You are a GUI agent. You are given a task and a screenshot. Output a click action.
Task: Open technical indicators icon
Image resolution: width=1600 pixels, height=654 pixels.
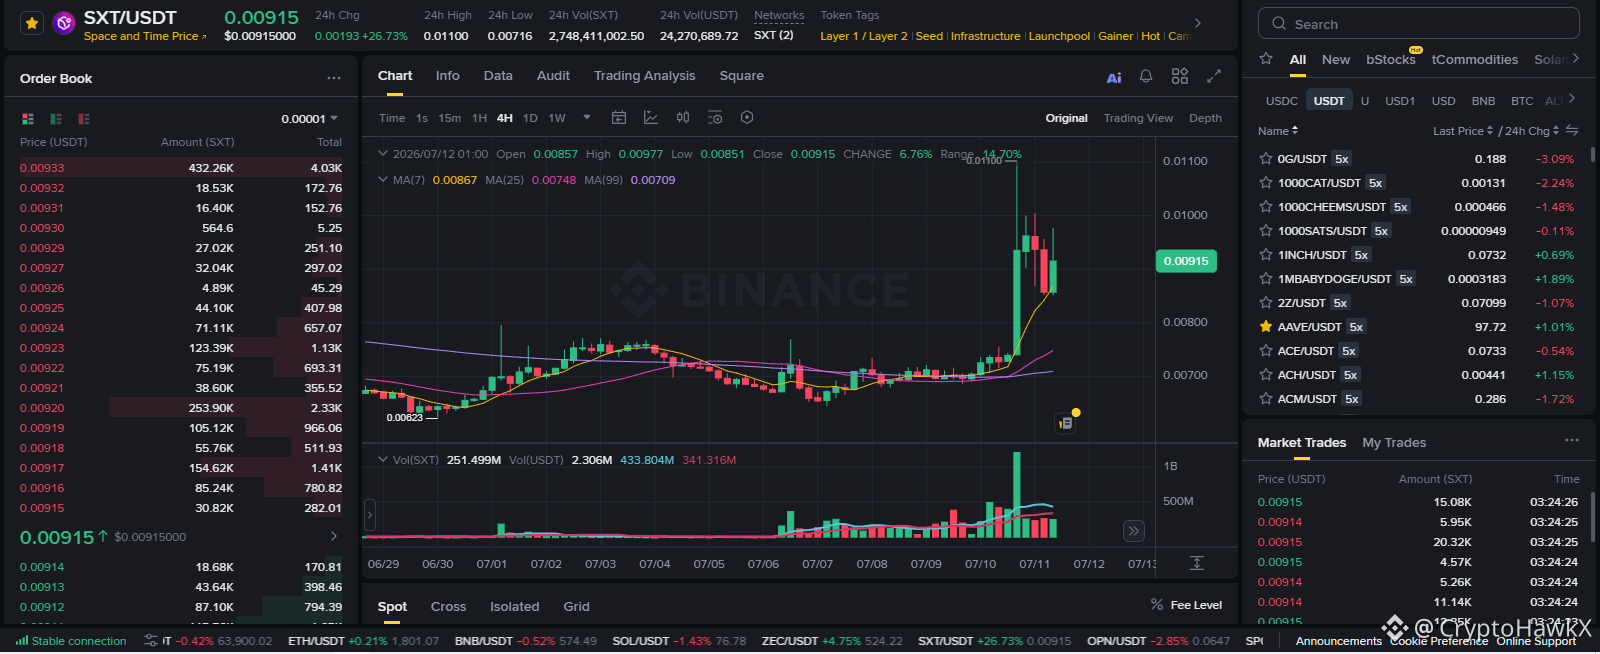(x=715, y=118)
